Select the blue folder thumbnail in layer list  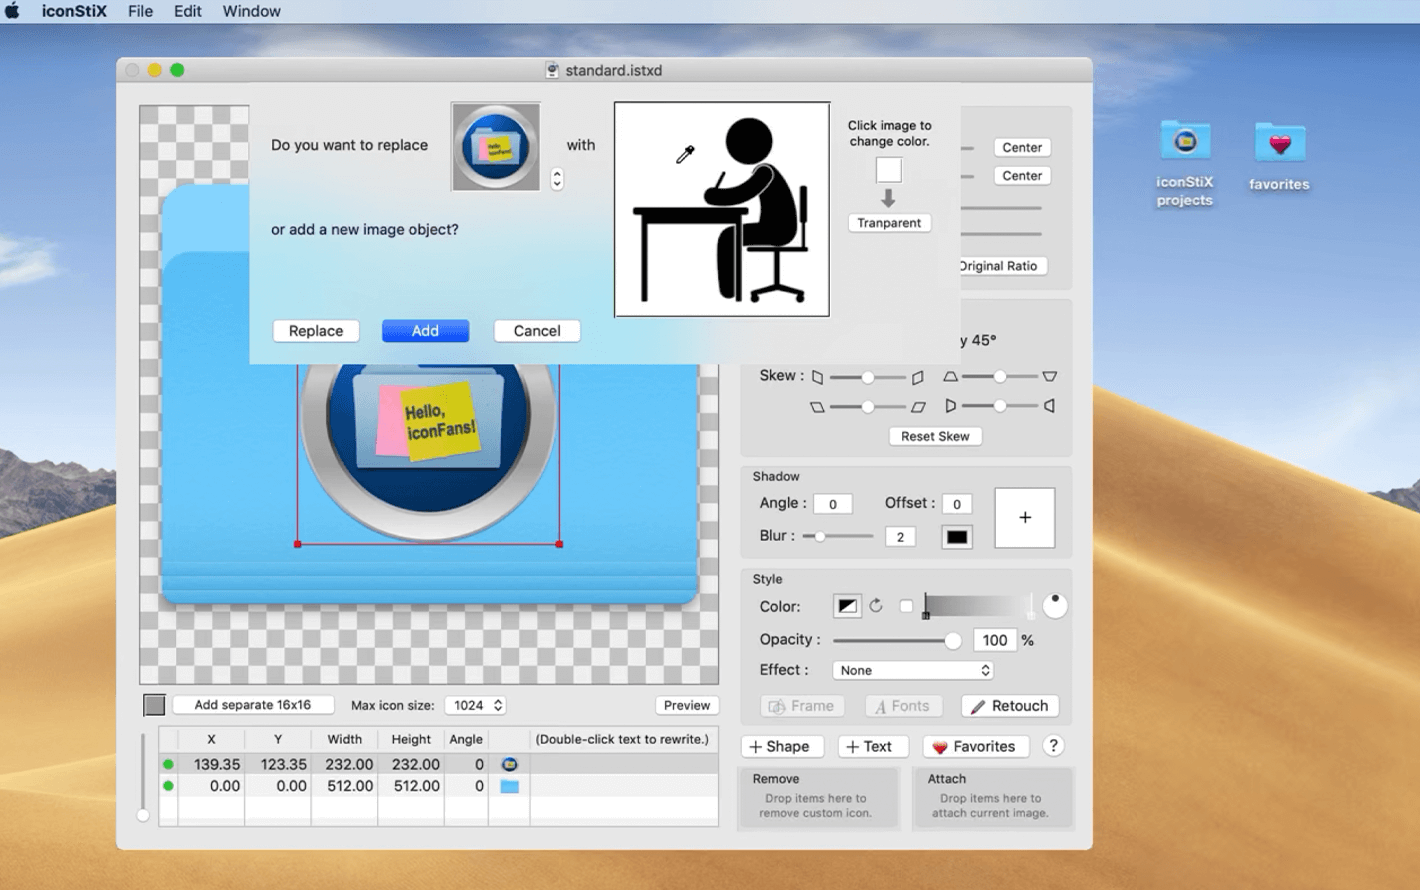coord(509,786)
